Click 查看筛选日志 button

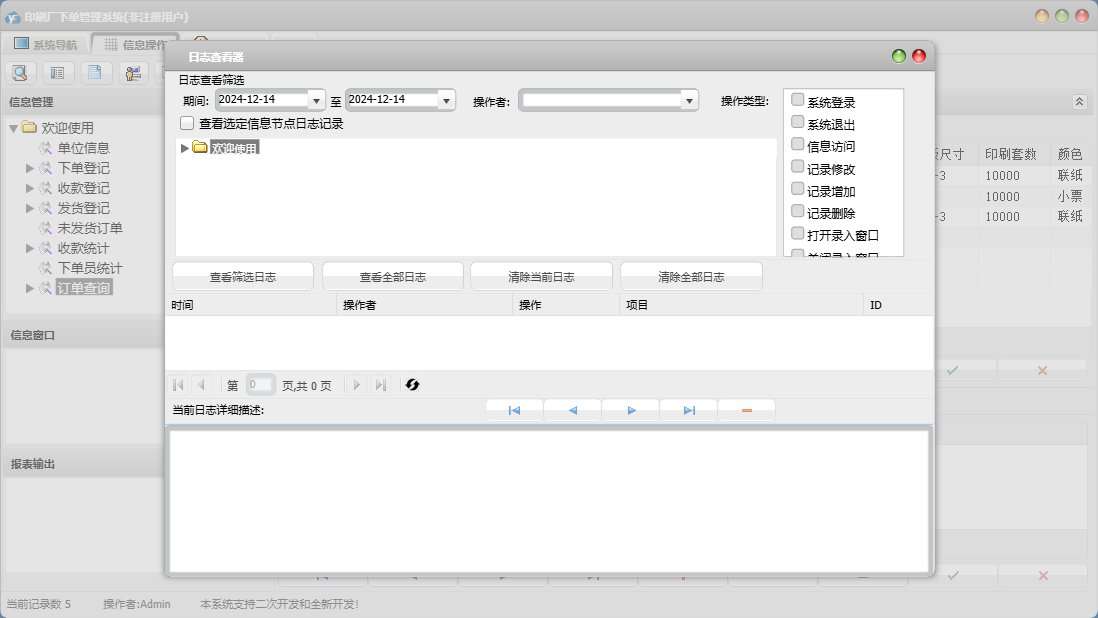[243, 276]
